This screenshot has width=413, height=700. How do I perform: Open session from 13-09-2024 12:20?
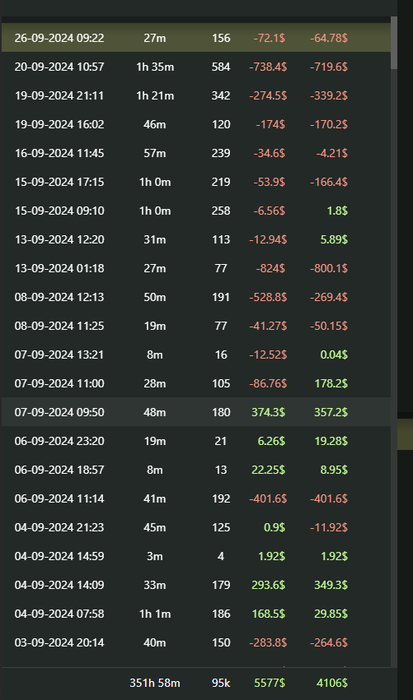click(x=196, y=240)
